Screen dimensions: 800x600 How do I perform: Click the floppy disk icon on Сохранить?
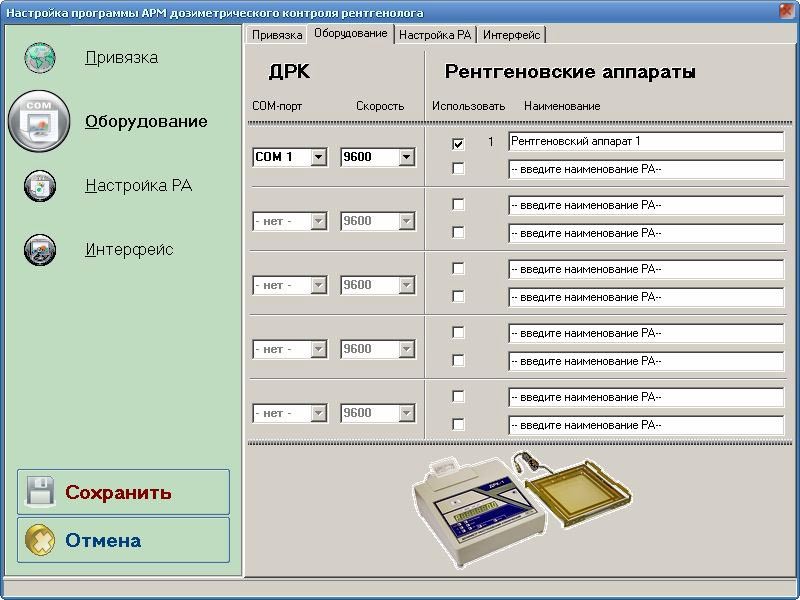40,492
